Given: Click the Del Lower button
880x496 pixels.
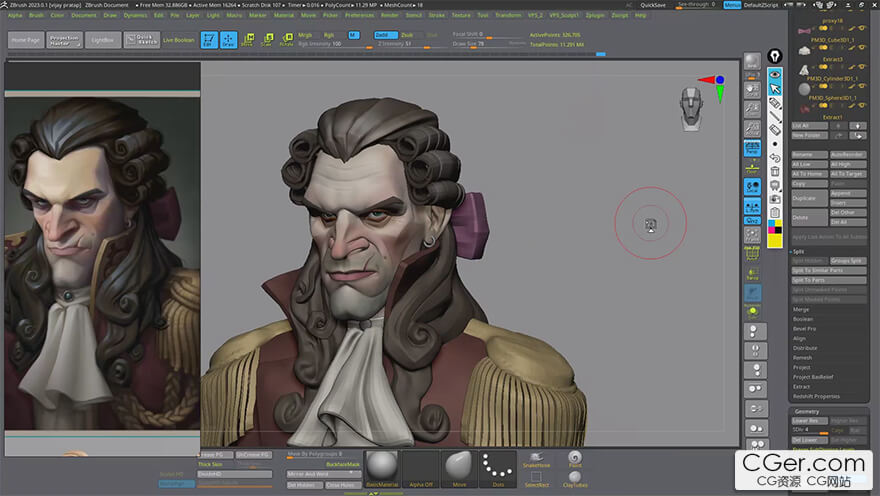Looking at the screenshot, I should tap(809, 440).
